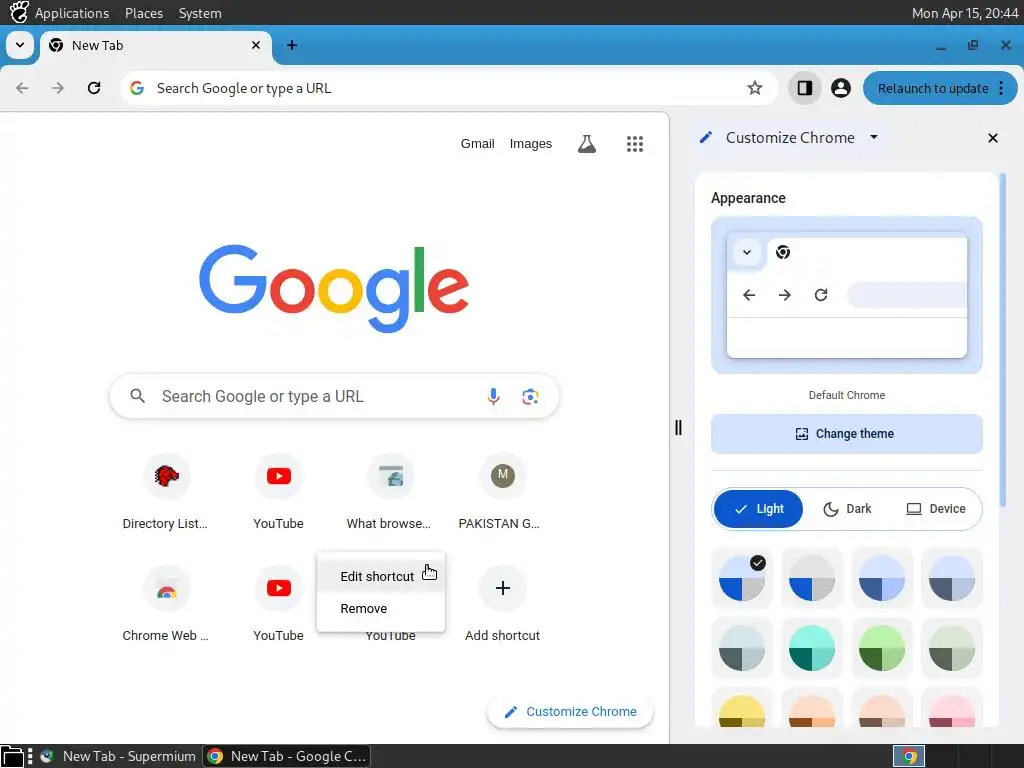Viewport: 1024px width, 768px height.
Task: Click the Add shortcut plus tile
Action: (x=502, y=605)
